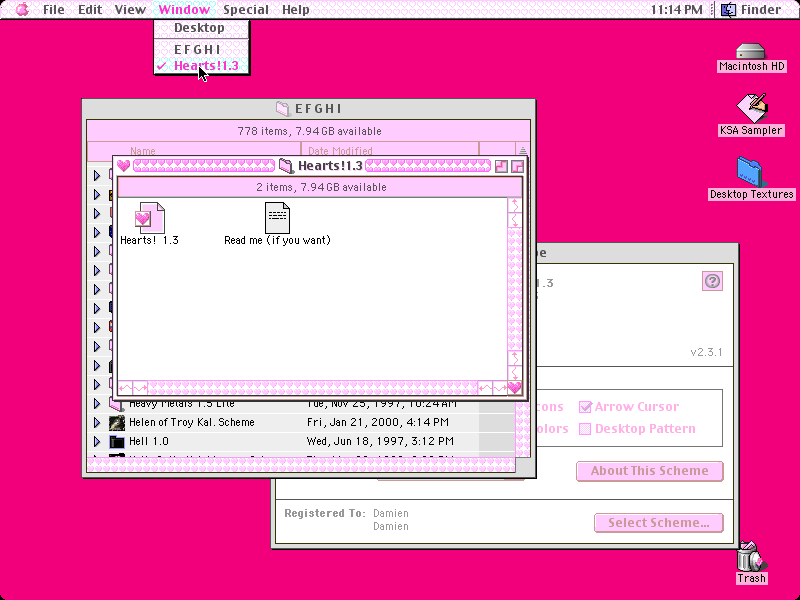Click the v2.3.1 version text in Kaleidoscope
Viewport: 800px width, 600px height.
coord(706,352)
